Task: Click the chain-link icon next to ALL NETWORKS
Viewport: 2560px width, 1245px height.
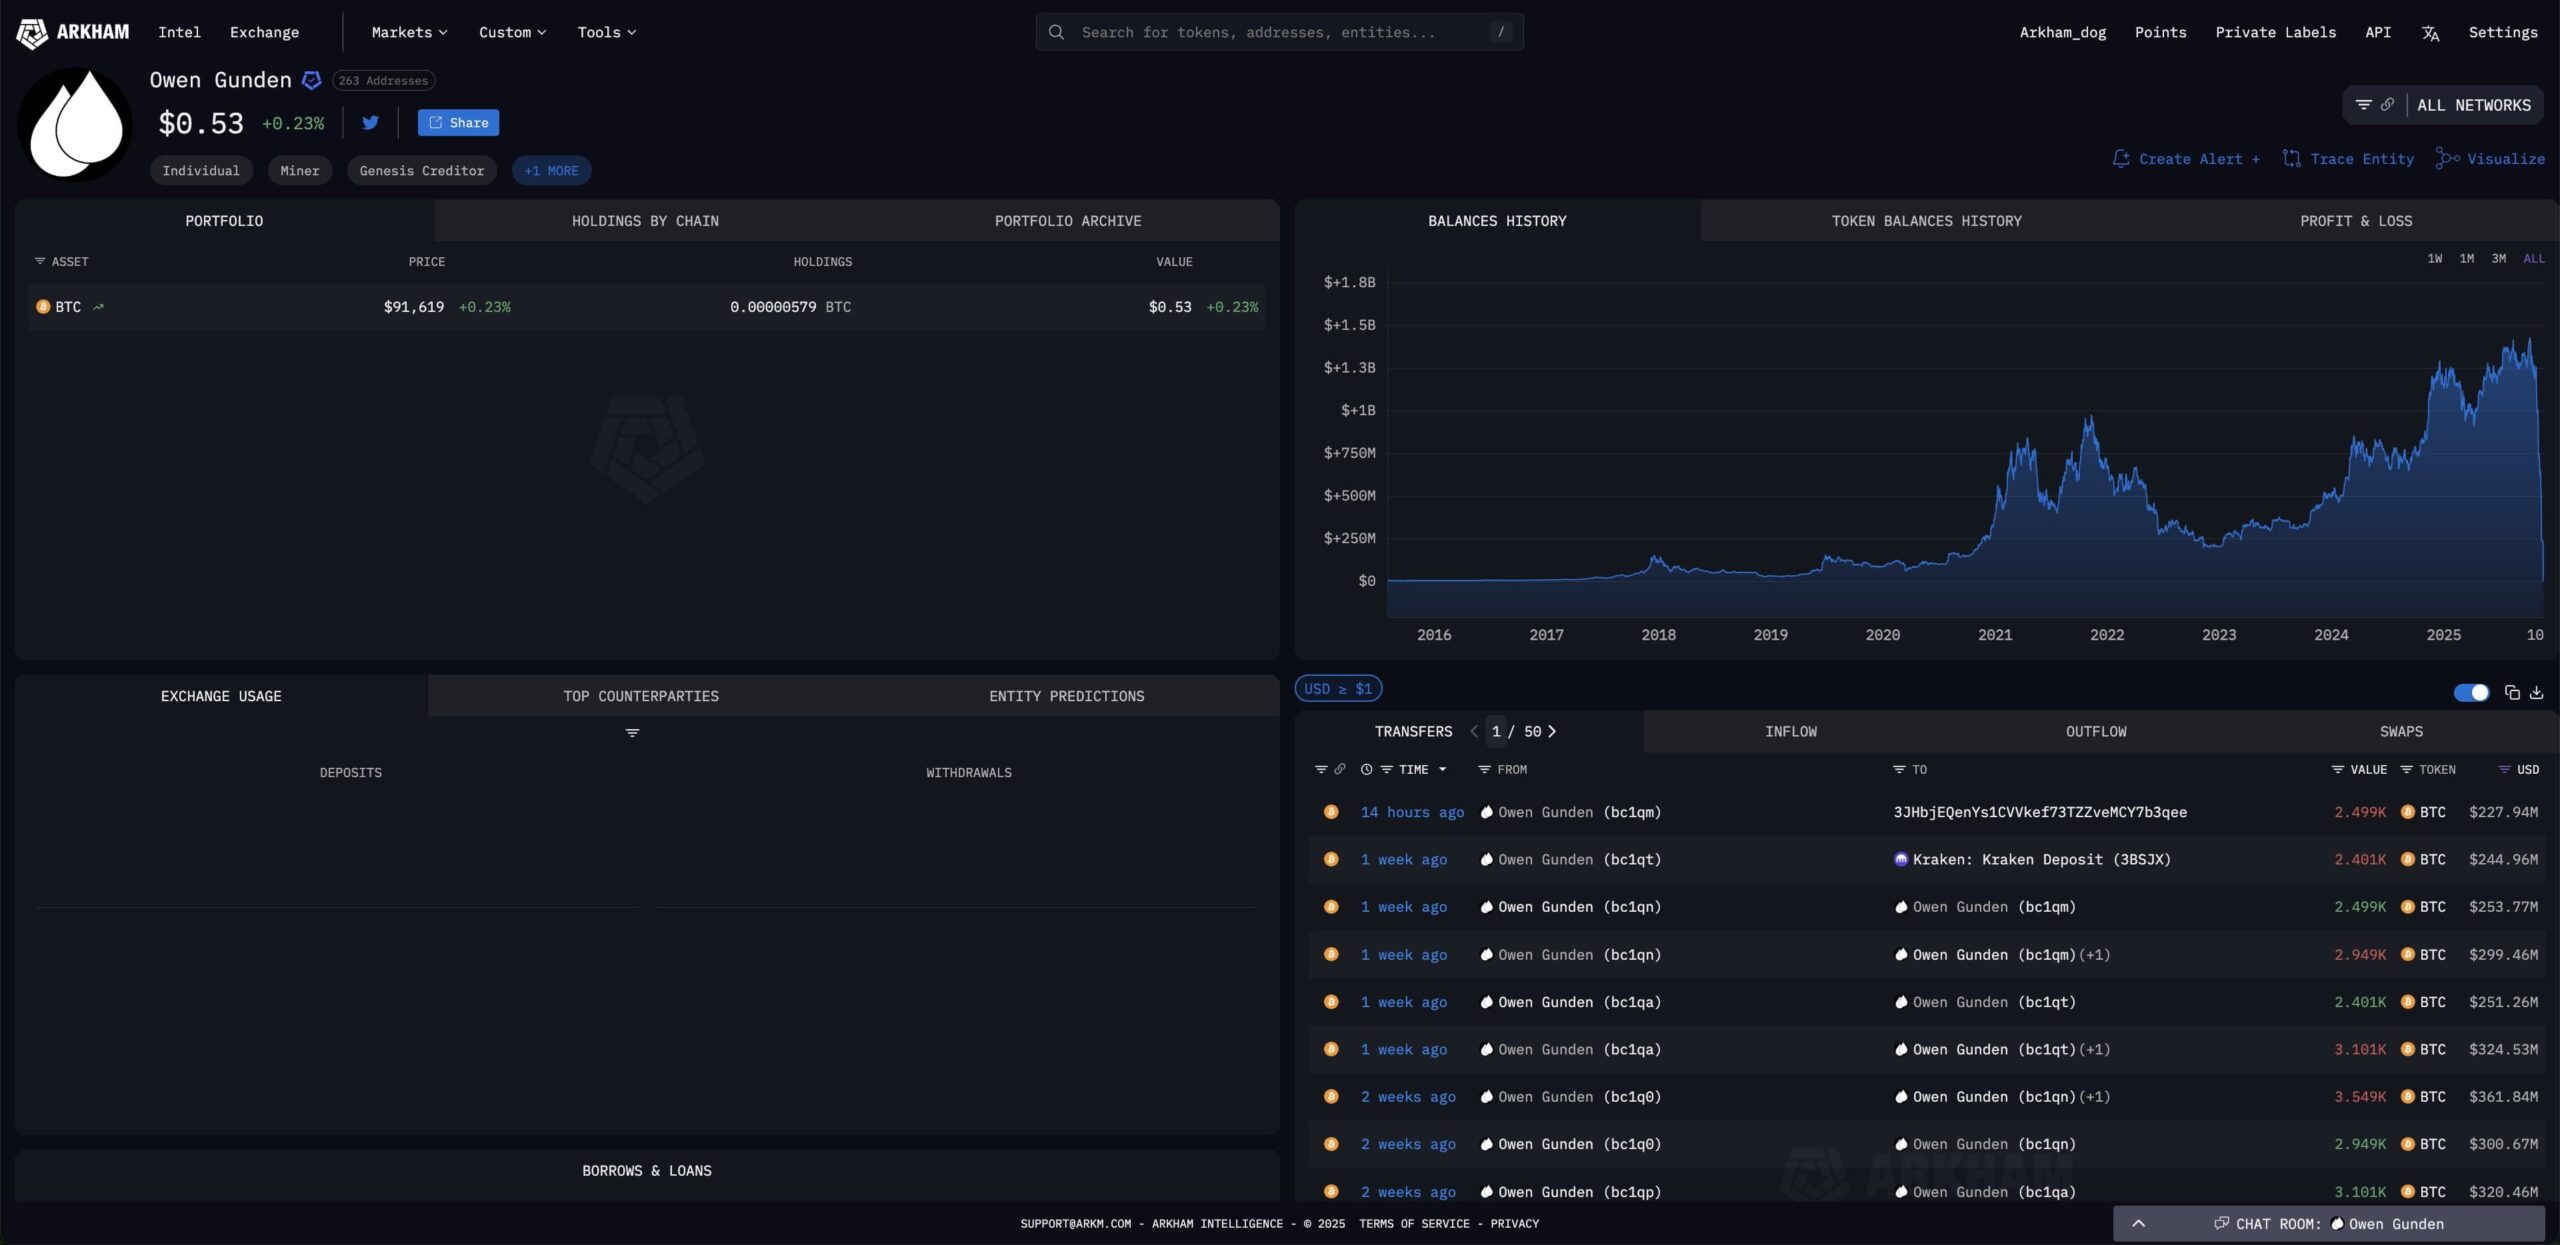Action: 2388,104
